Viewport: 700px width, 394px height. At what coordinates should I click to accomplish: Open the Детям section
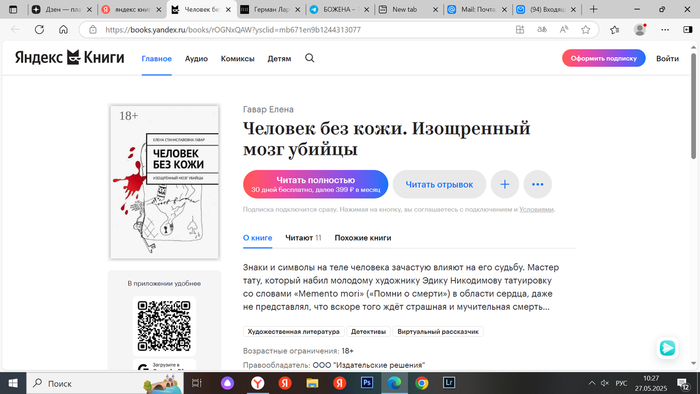point(279,58)
